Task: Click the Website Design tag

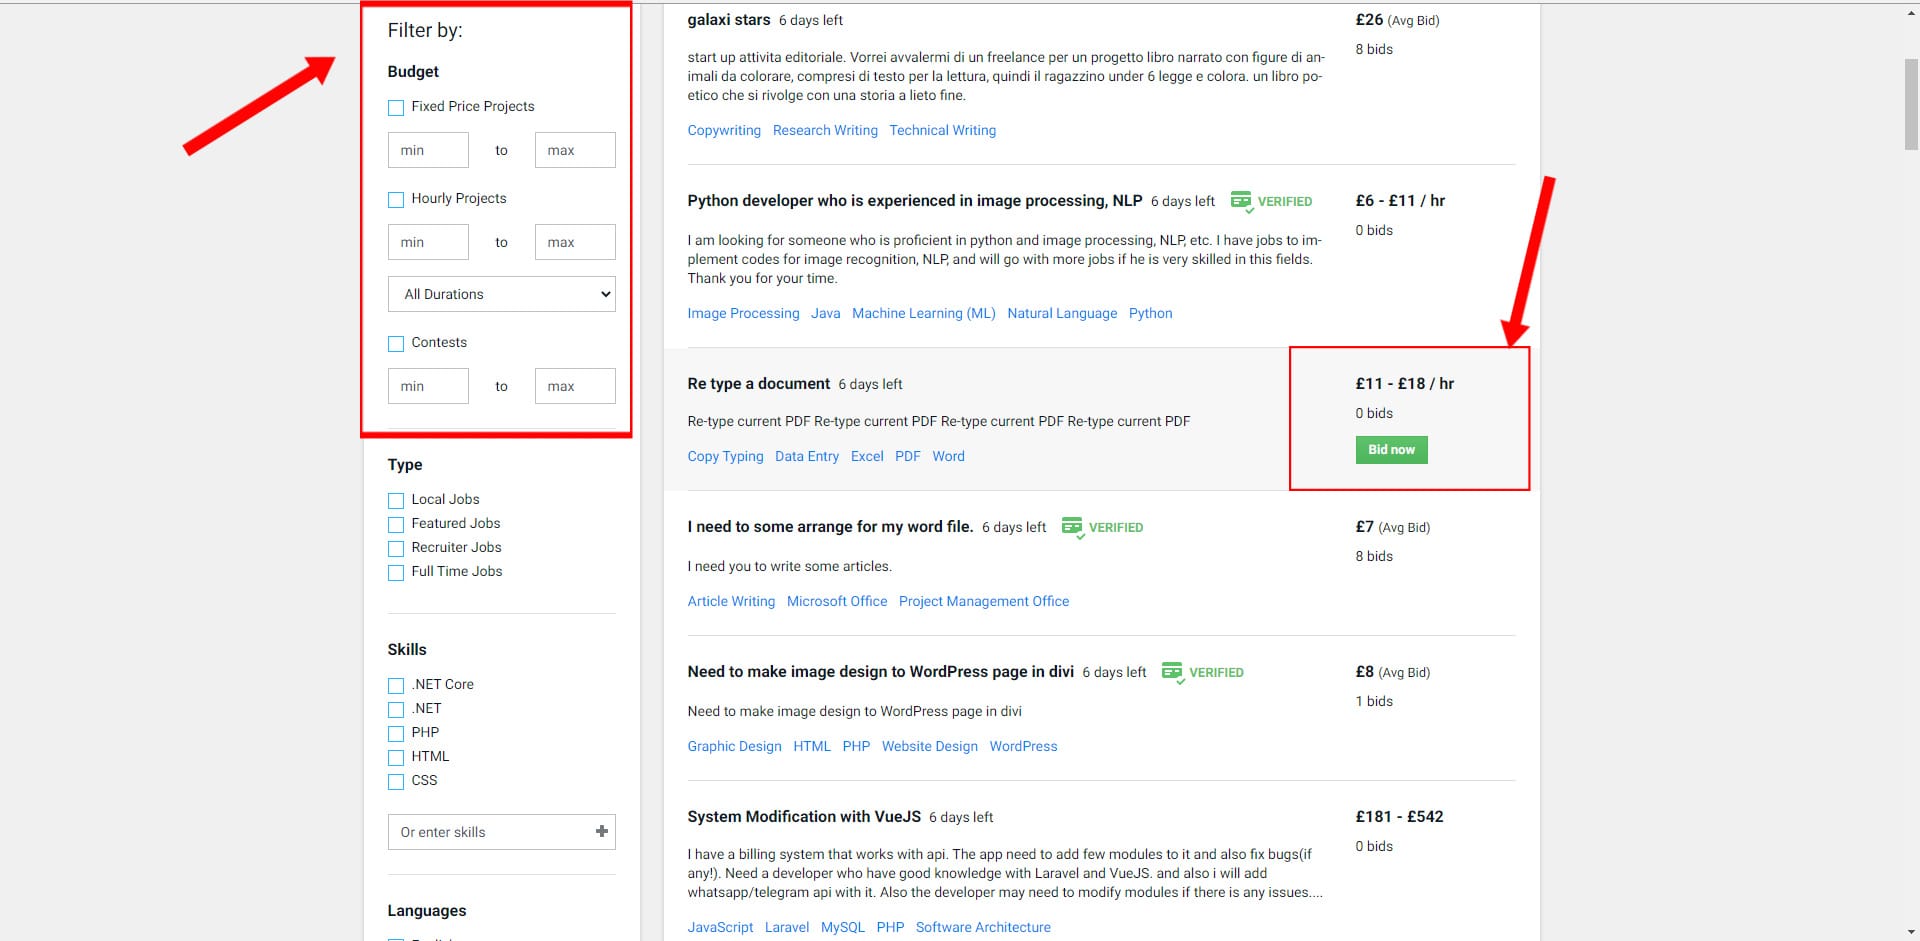Action: click(x=930, y=746)
